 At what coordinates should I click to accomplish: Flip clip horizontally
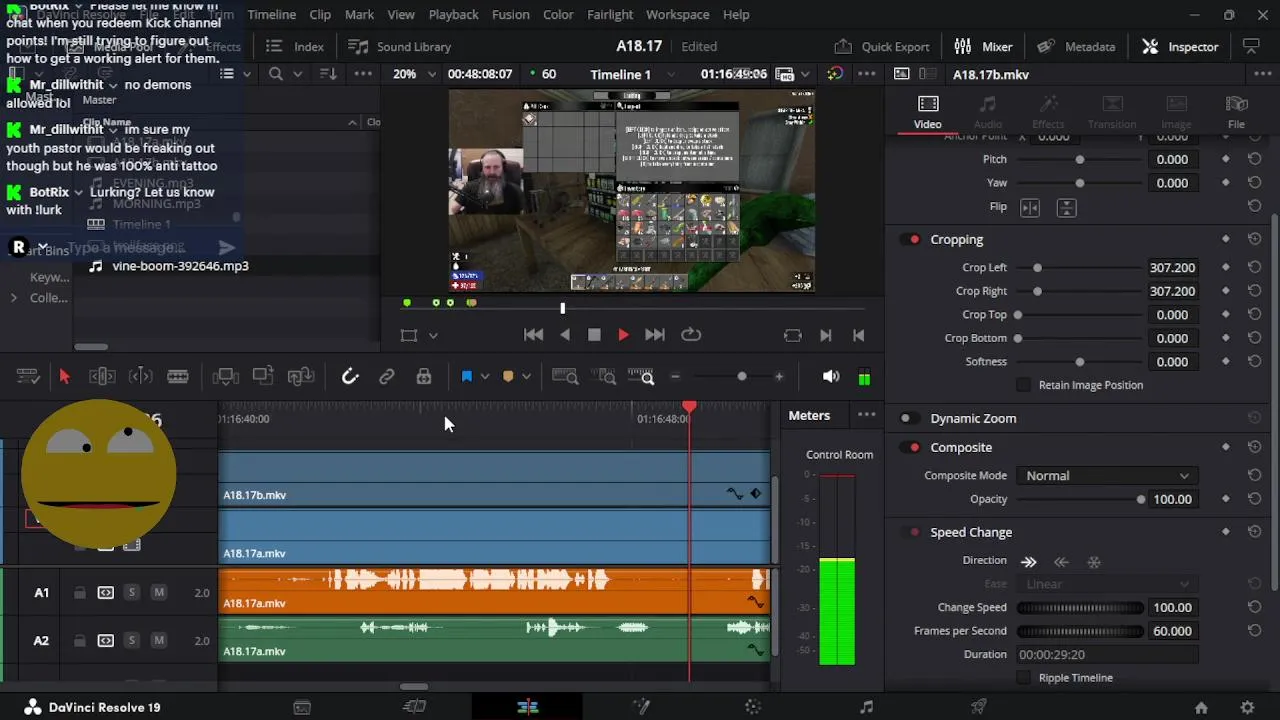tap(1030, 207)
